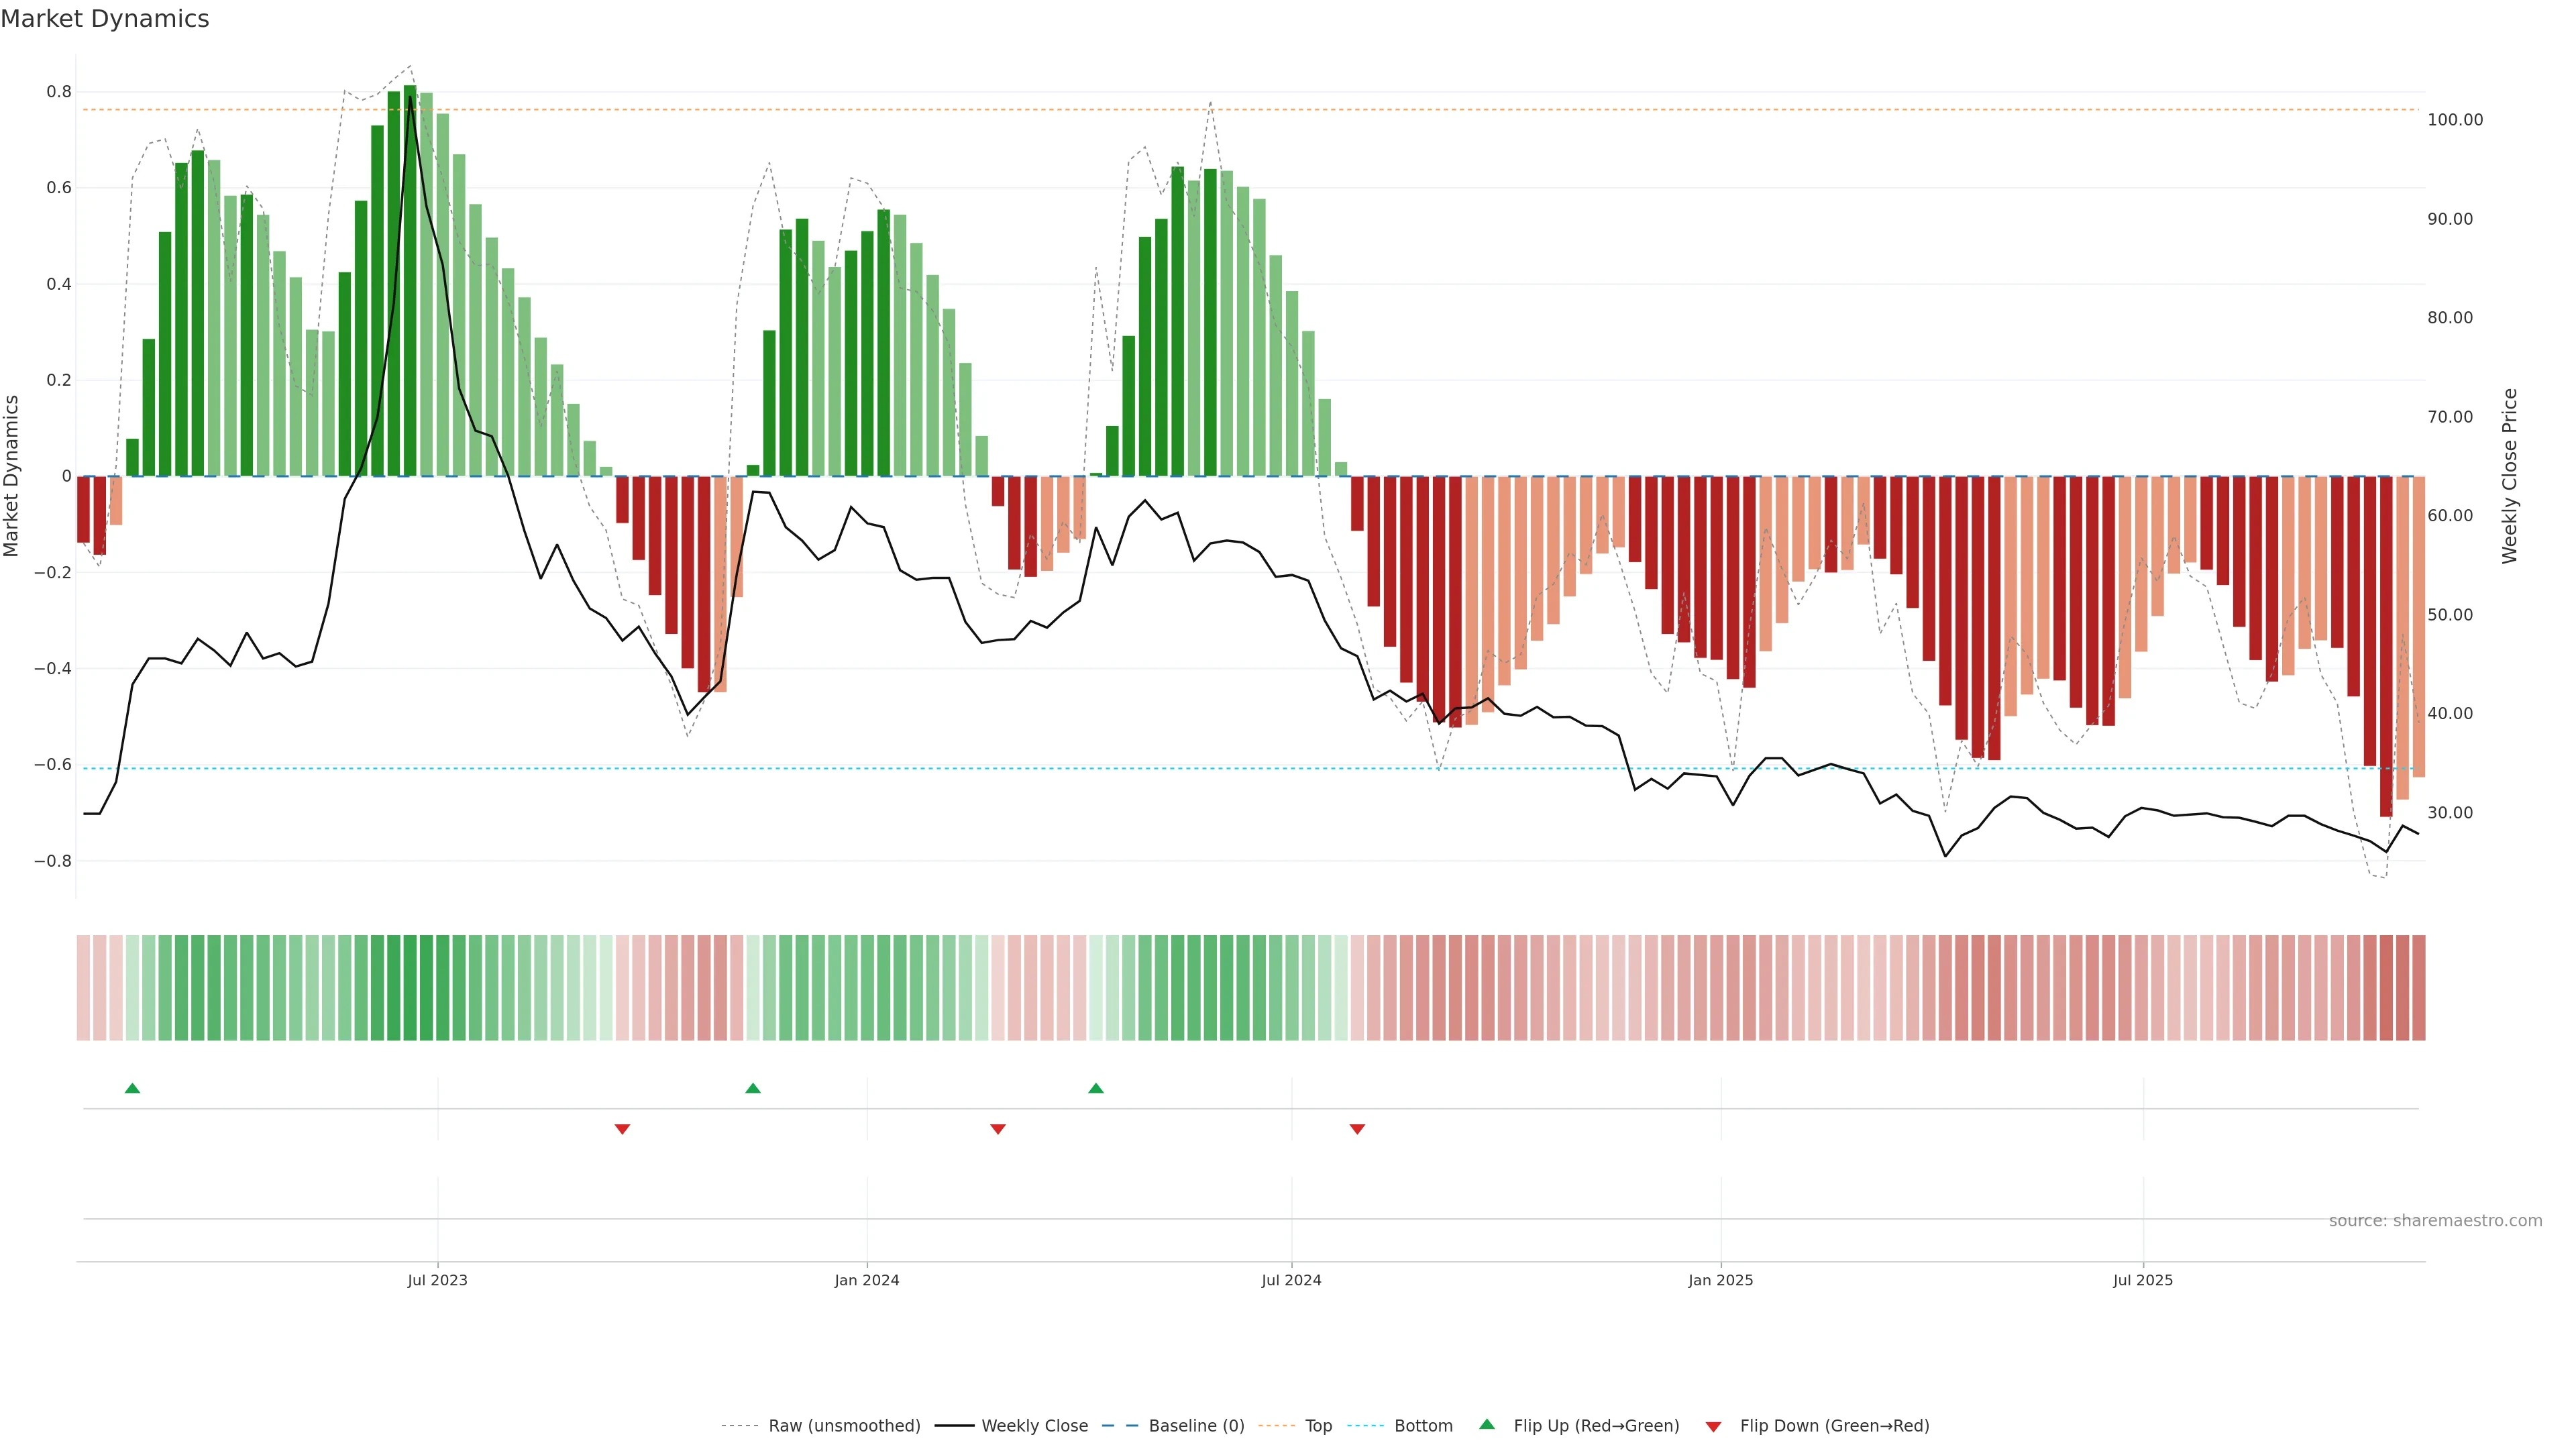
Task: Click the Flip Down legend triangle icon
Action: 1713,1426
